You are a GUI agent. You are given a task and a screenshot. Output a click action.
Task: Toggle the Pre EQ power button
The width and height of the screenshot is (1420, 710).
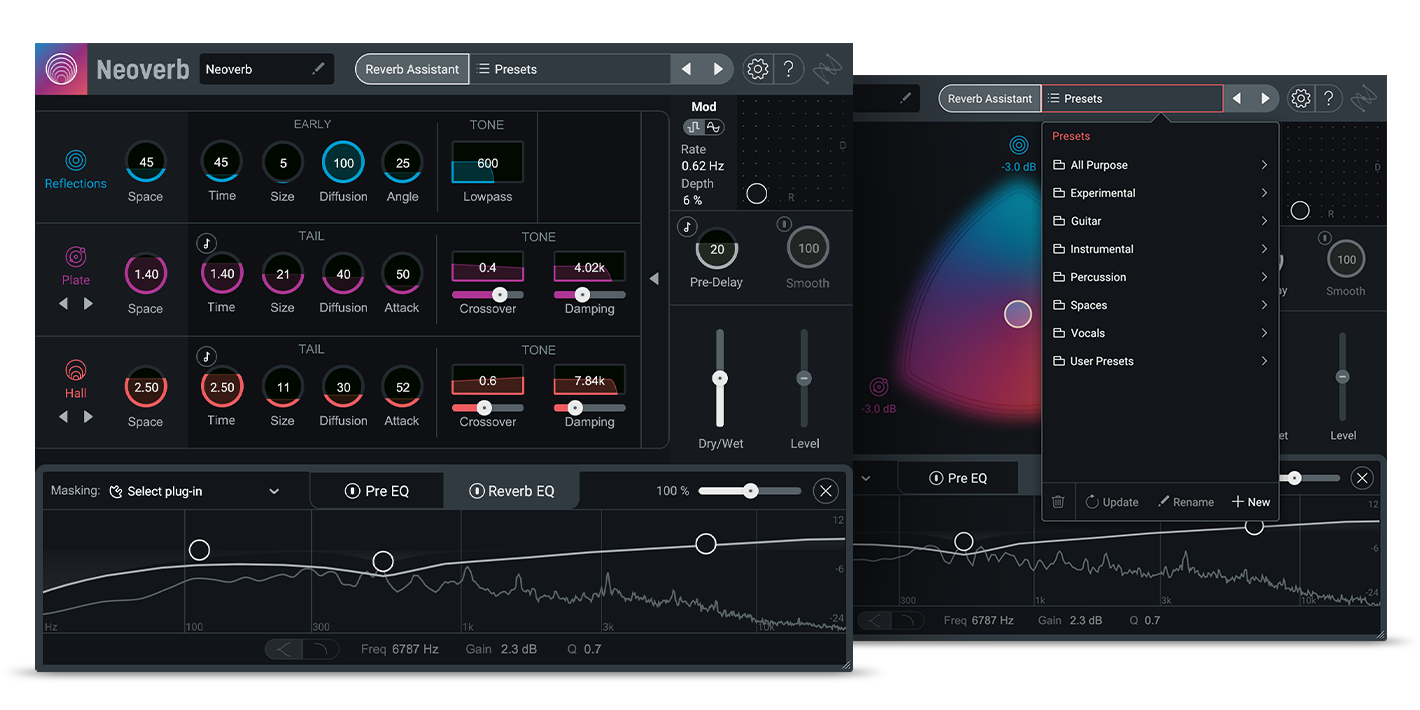[x=352, y=491]
